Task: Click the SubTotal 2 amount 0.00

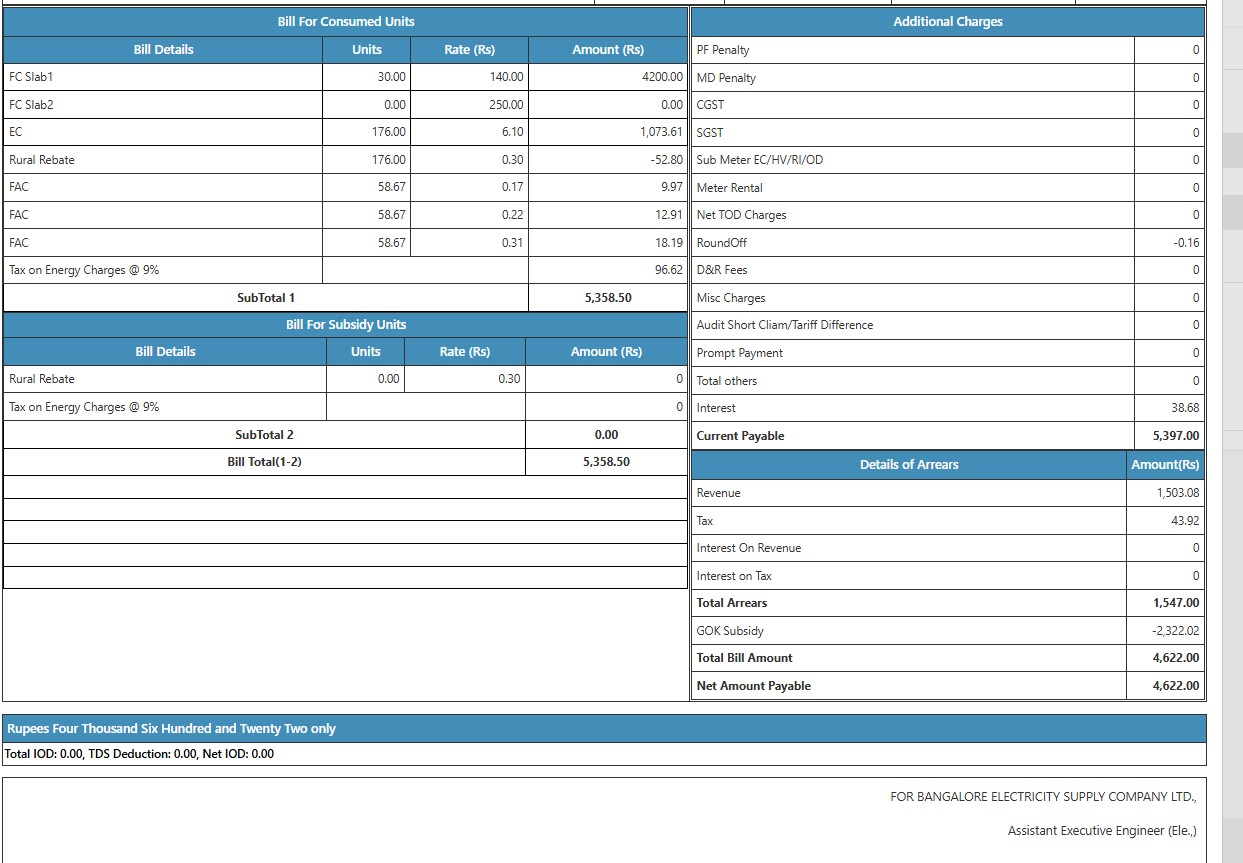Action: pyautogui.click(x=606, y=435)
